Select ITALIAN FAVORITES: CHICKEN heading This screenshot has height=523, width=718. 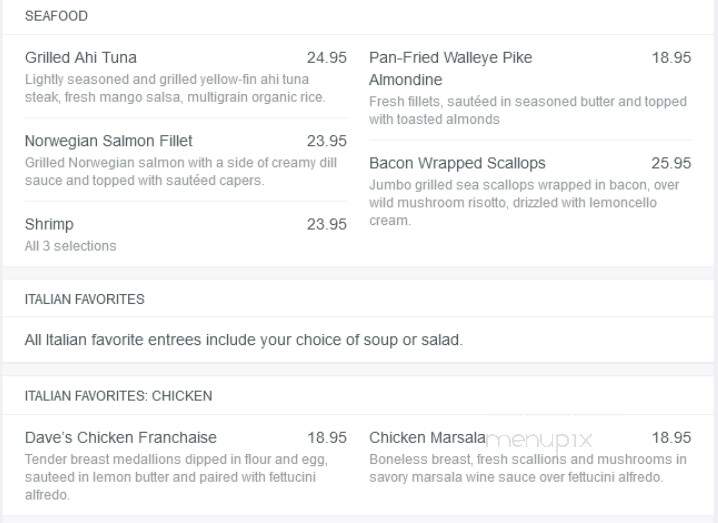point(119,396)
